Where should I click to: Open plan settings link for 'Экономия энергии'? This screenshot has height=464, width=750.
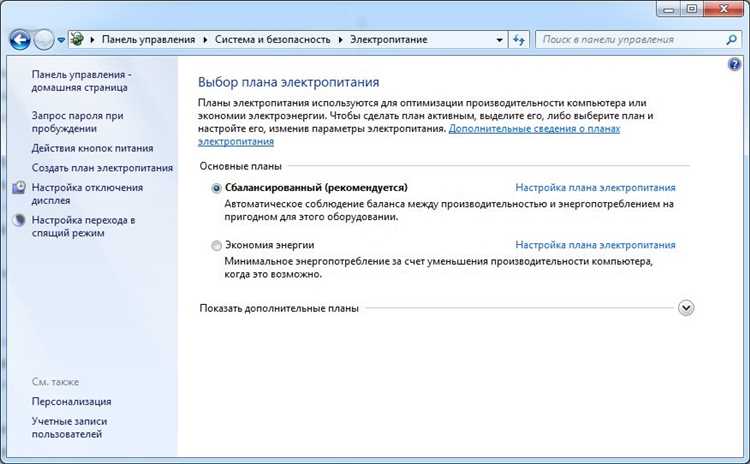595,245
